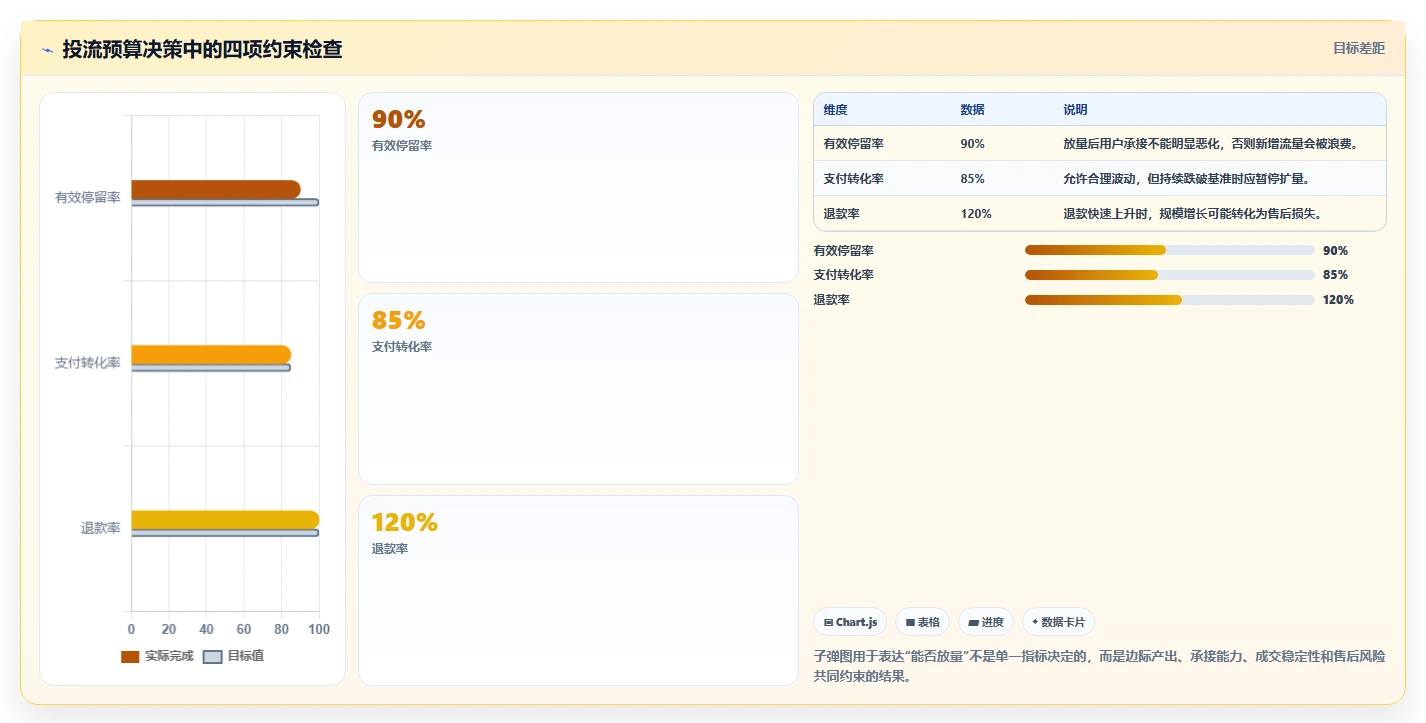This screenshot has height=723, width=1426.
Task: Click the 维度 column header
Action: coord(835,109)
